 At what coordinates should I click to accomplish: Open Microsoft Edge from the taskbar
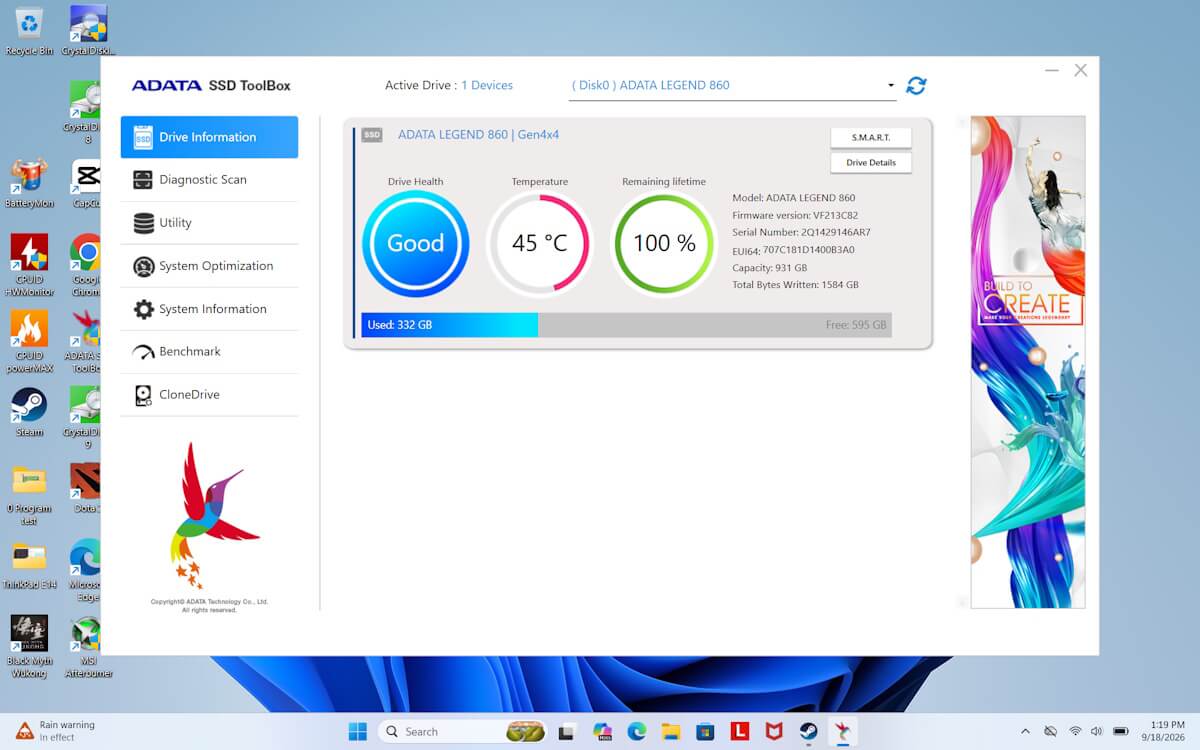tap(637, 731)
